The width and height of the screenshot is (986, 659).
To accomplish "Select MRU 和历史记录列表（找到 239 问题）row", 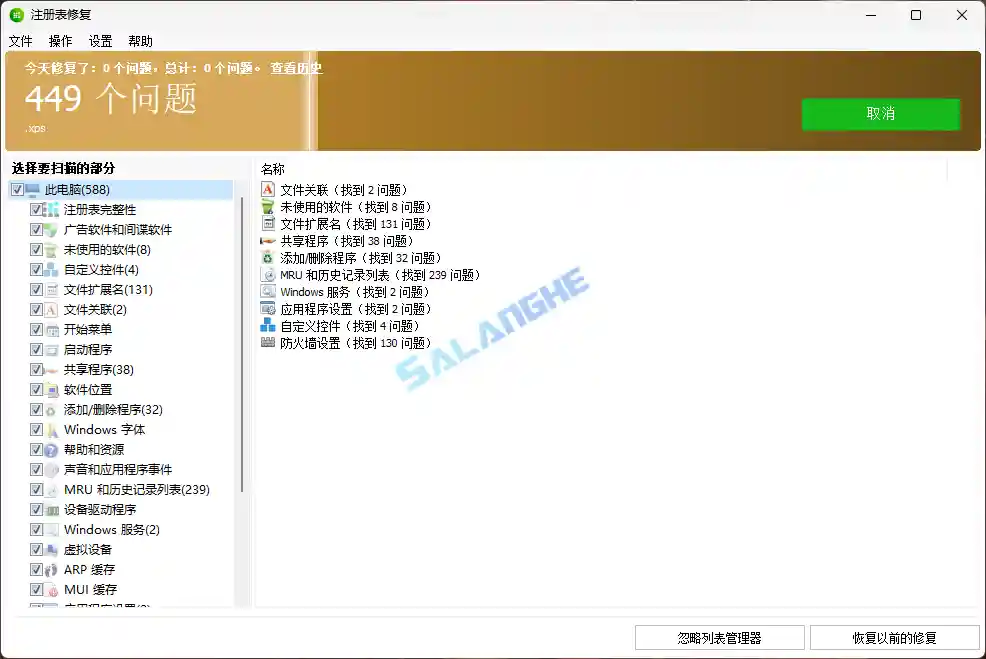I will [x=371, y=275].
